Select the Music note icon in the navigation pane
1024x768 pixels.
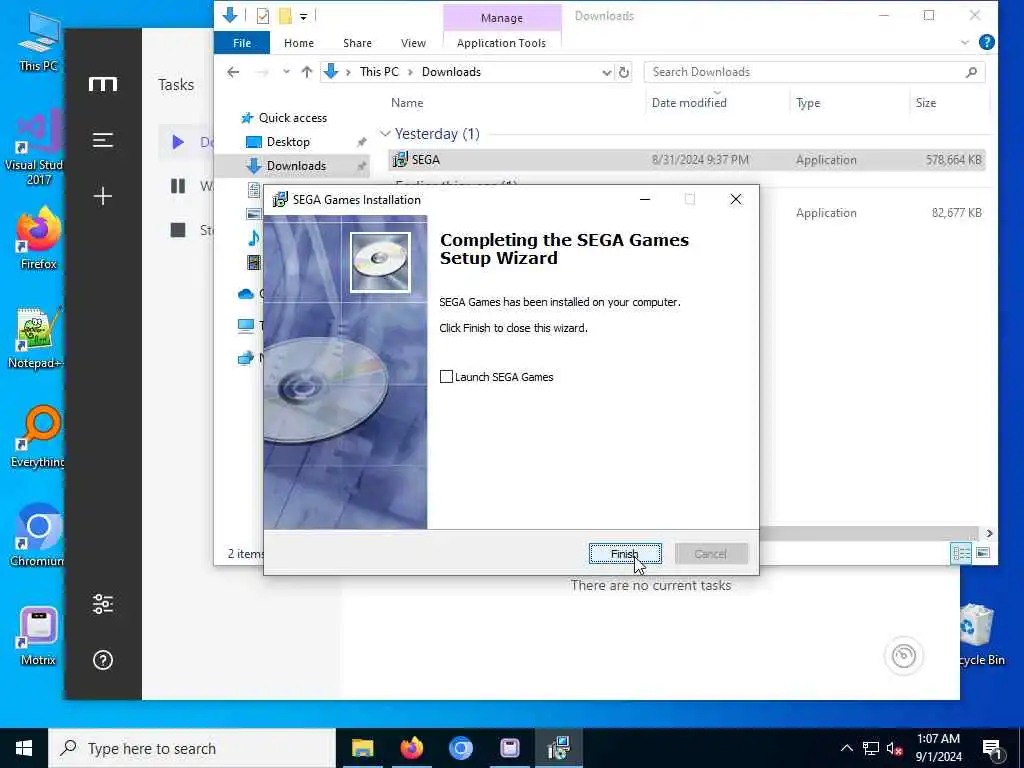[253, 238]
